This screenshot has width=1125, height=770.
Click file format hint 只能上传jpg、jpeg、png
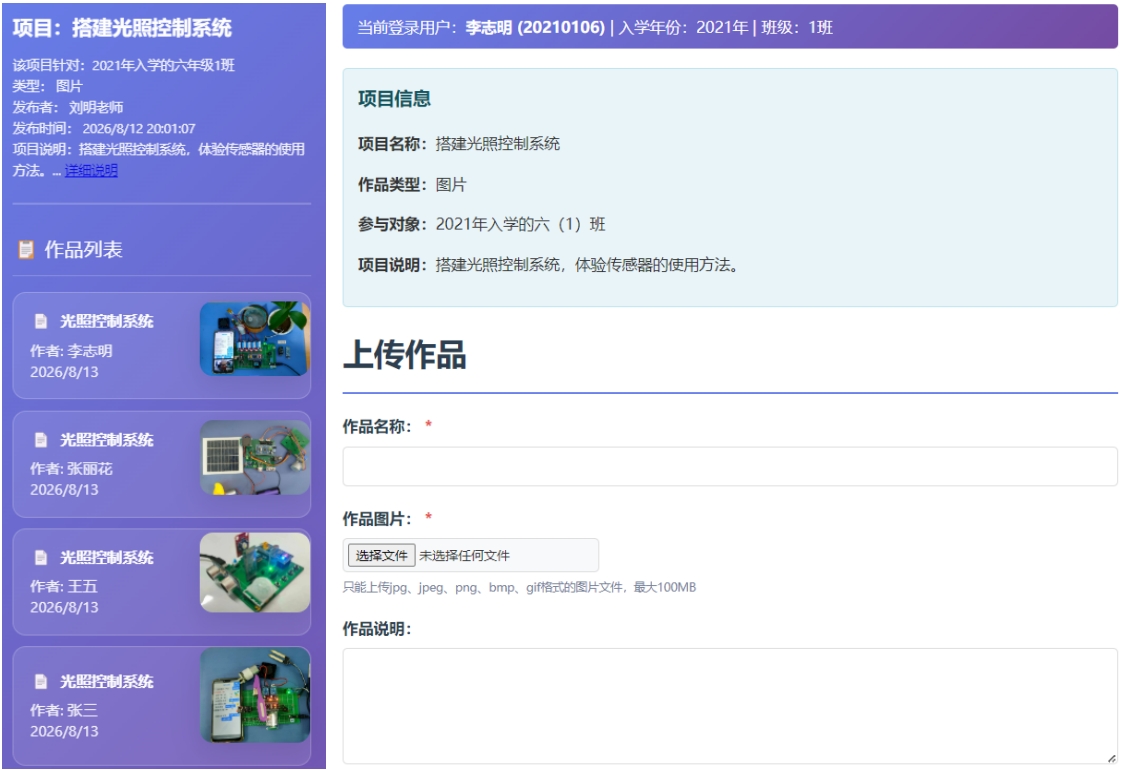(x=519, y=587)
